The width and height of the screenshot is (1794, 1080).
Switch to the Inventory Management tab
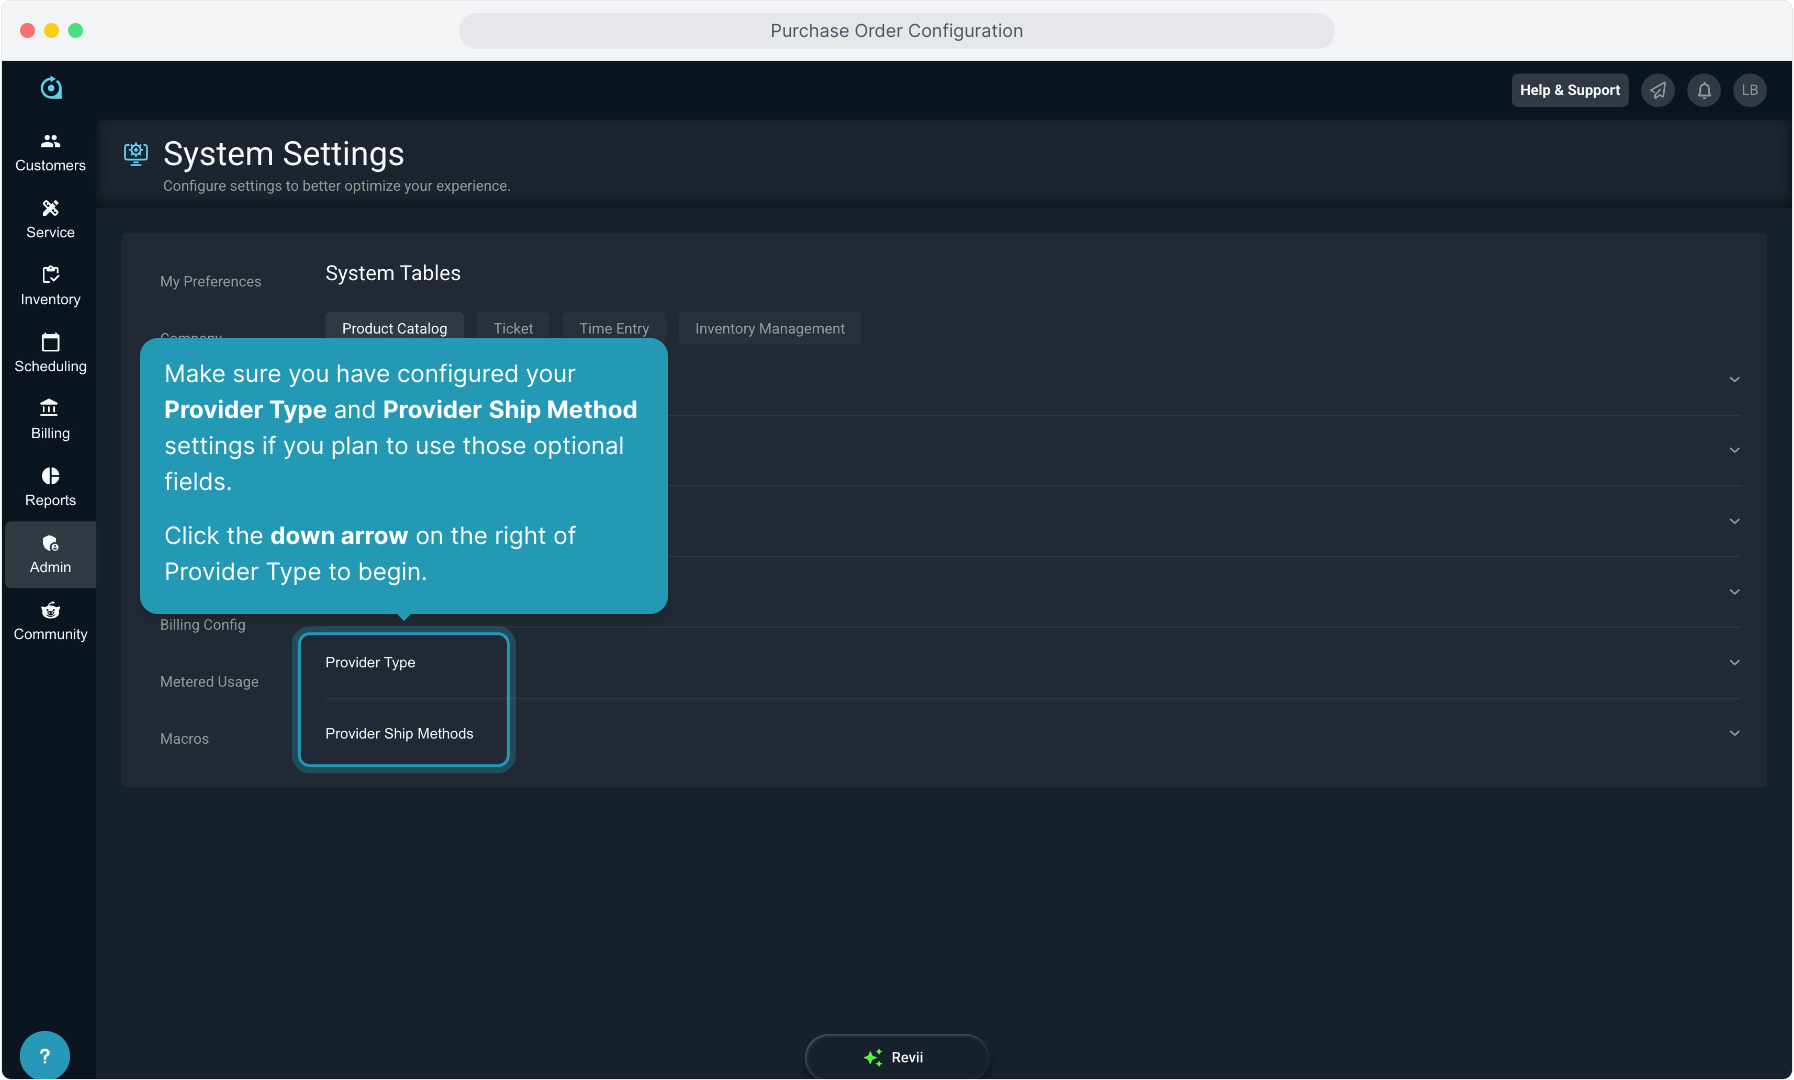click(x=769, y=329)
